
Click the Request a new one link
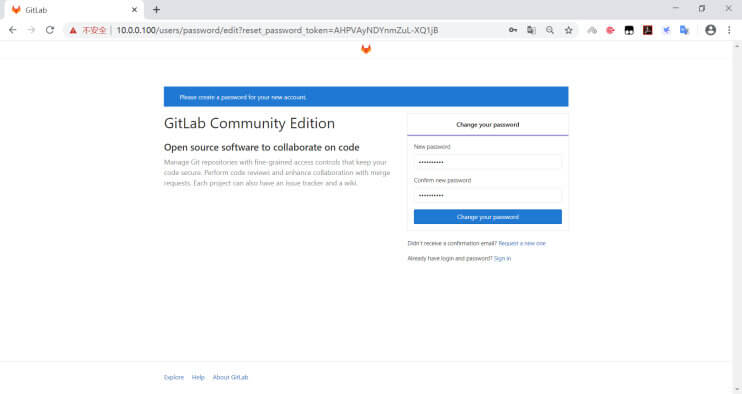[x=522, y=243]
